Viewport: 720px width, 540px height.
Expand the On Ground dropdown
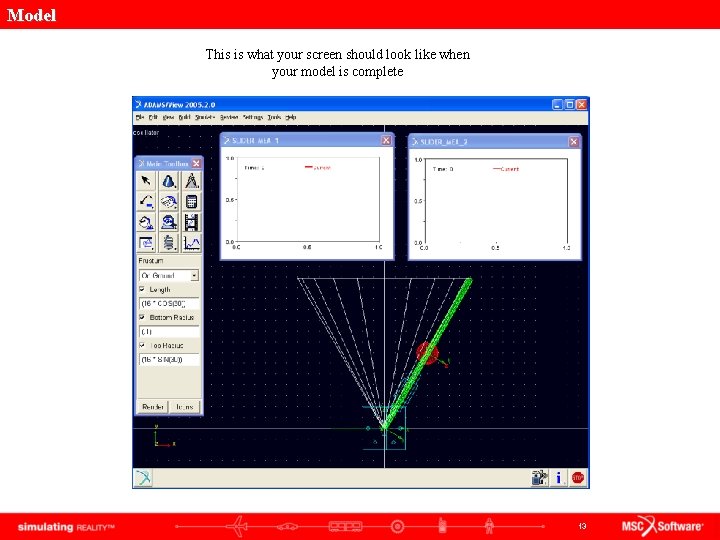point(194,276)
